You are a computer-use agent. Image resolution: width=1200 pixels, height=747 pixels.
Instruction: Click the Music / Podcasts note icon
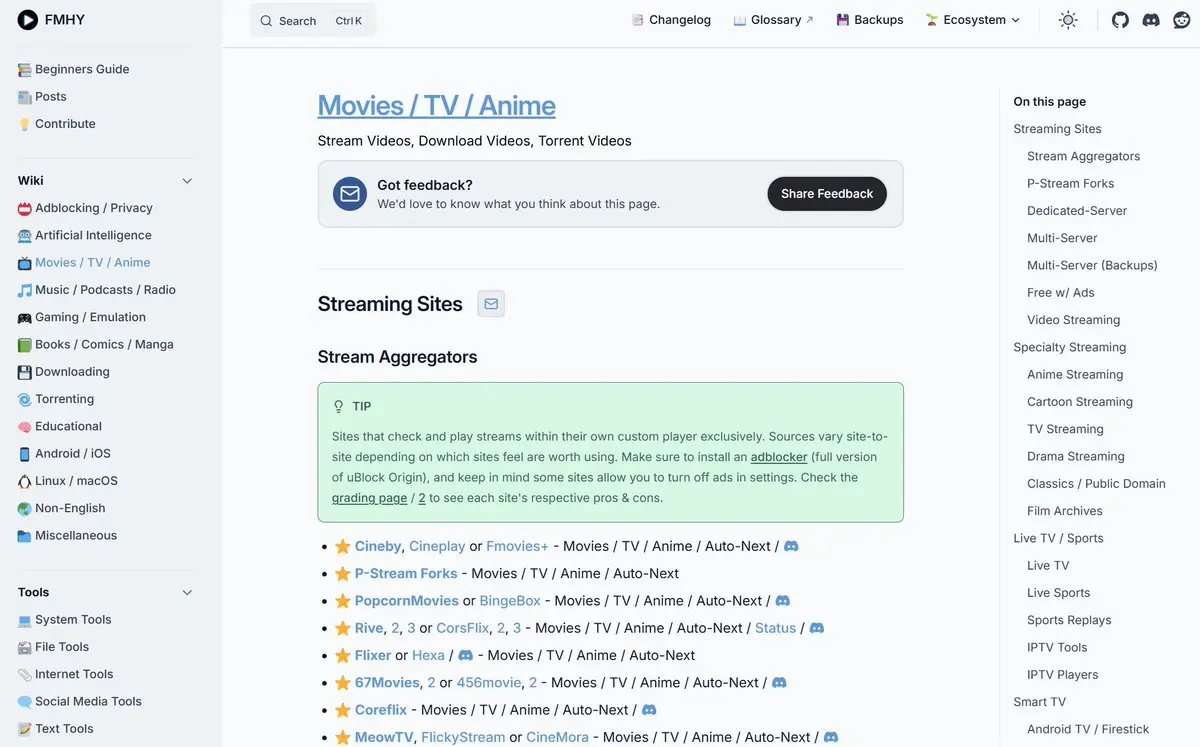(25, 290)
